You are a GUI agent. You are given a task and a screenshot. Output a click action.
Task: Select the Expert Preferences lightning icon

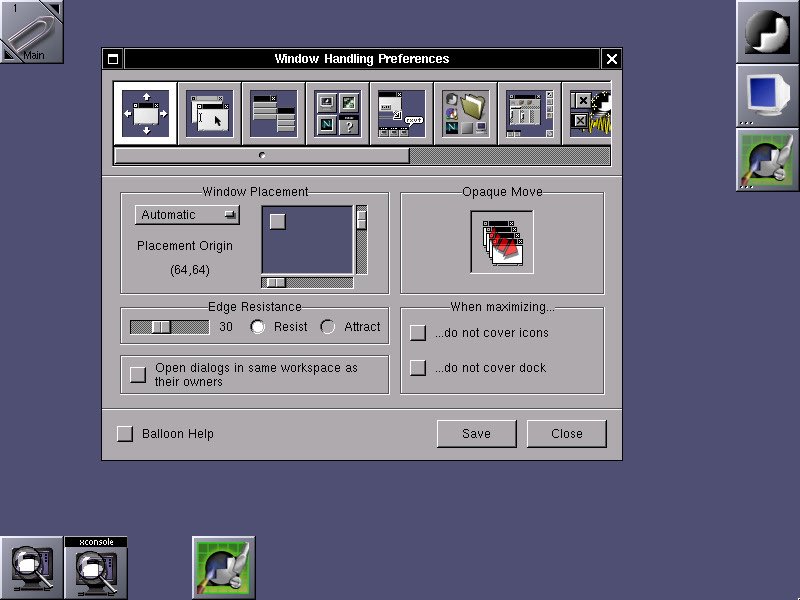(x=593, y=112)
